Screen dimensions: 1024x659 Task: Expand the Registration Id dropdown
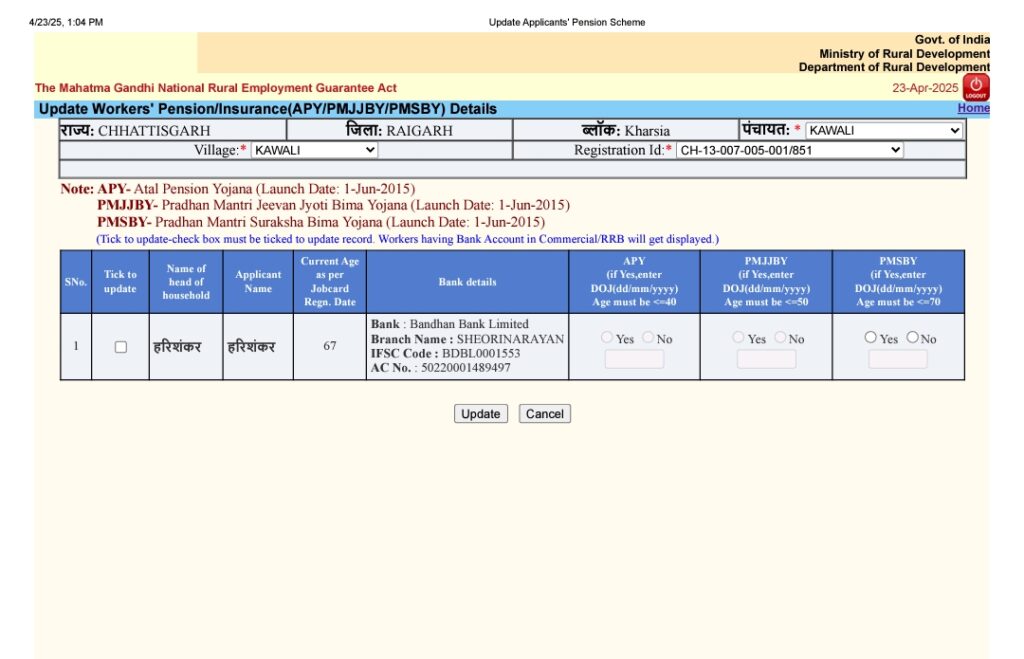[789, 150]
